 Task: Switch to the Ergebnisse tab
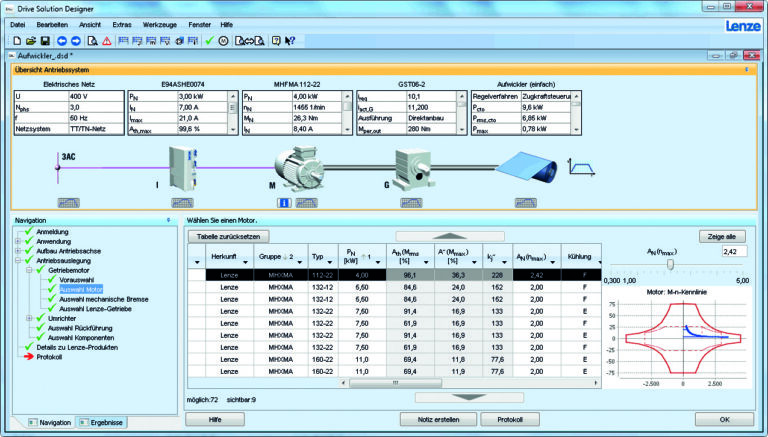coord(103,422)
